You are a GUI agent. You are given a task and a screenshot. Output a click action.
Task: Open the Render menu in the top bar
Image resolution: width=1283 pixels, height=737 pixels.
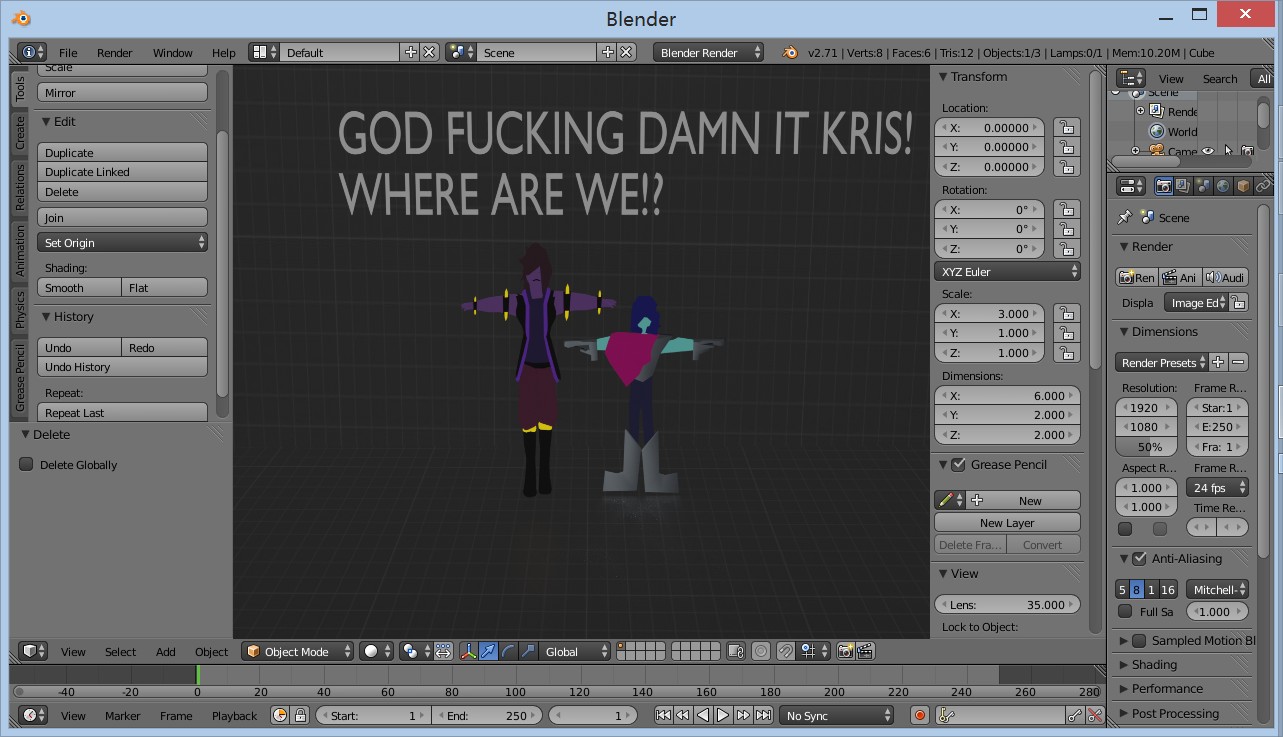click(117, 52)
